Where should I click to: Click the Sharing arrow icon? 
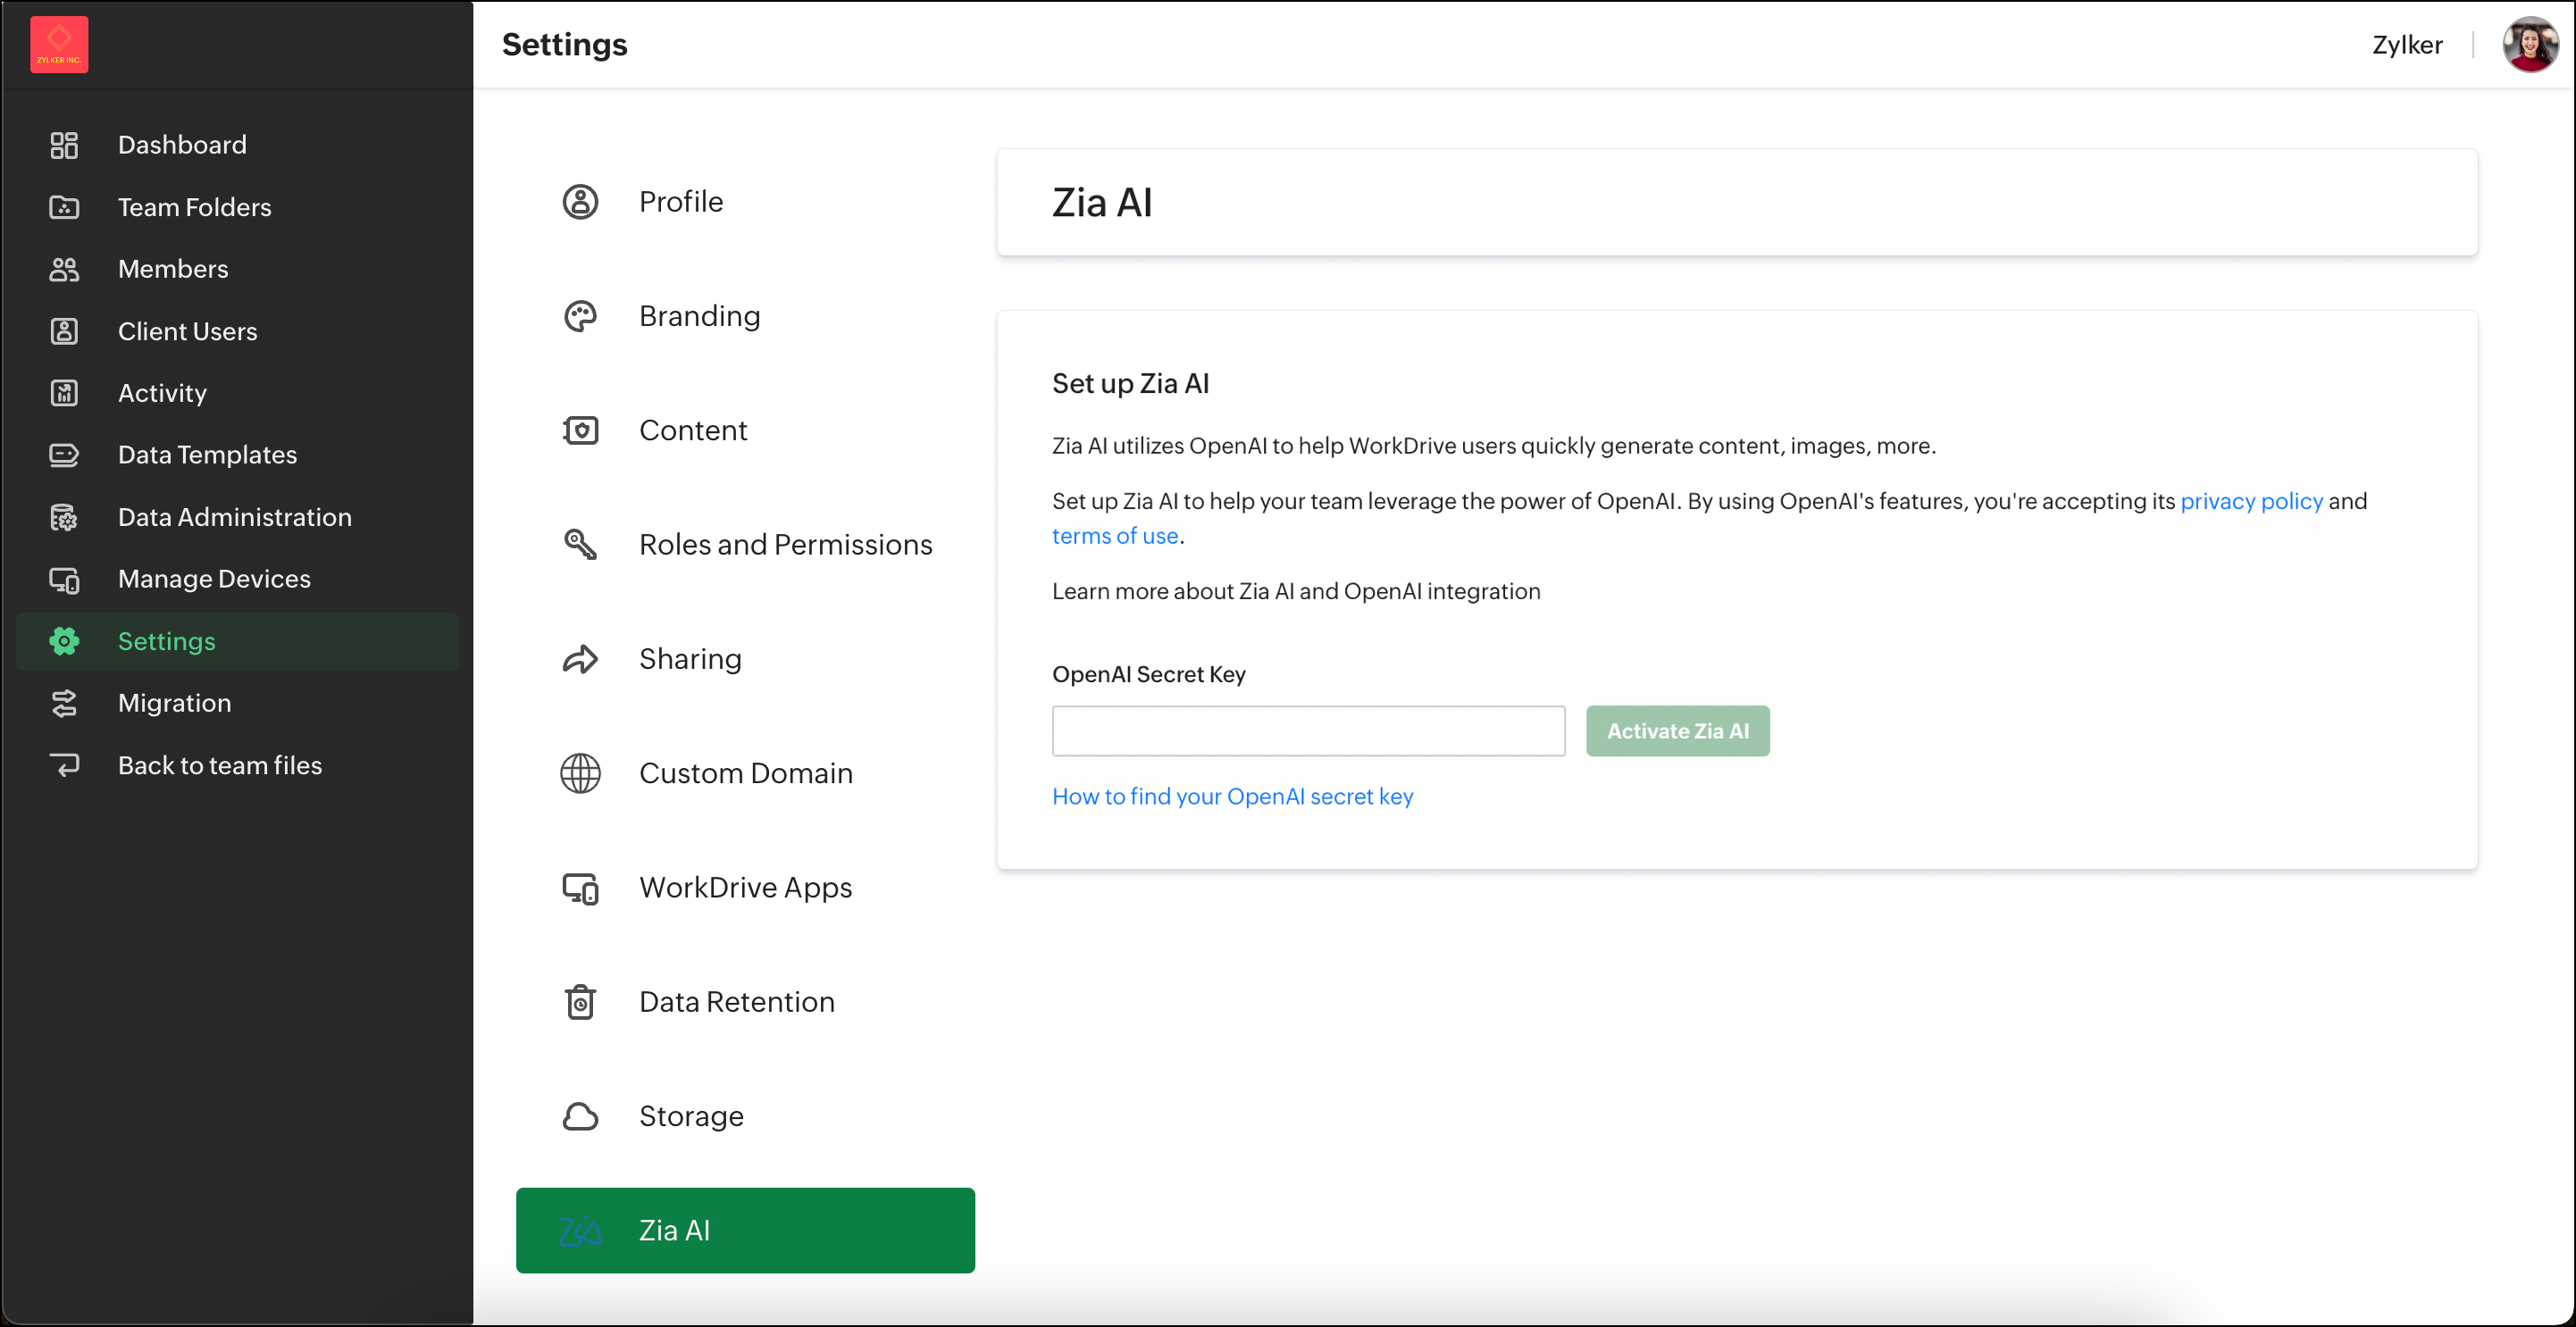coord(580,659)
